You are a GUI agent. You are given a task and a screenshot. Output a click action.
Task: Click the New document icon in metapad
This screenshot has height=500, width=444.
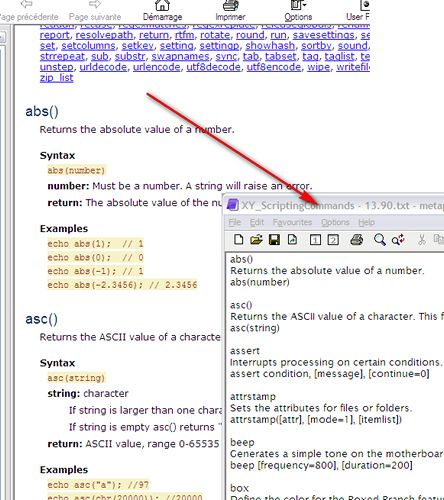point(239,240)
